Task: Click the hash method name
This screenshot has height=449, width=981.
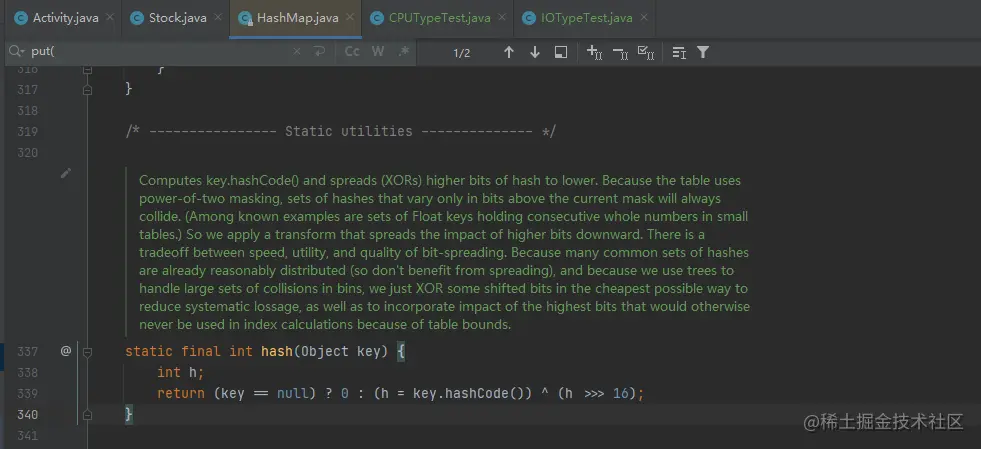Action: pyautogui.click(x=277, y=351)
